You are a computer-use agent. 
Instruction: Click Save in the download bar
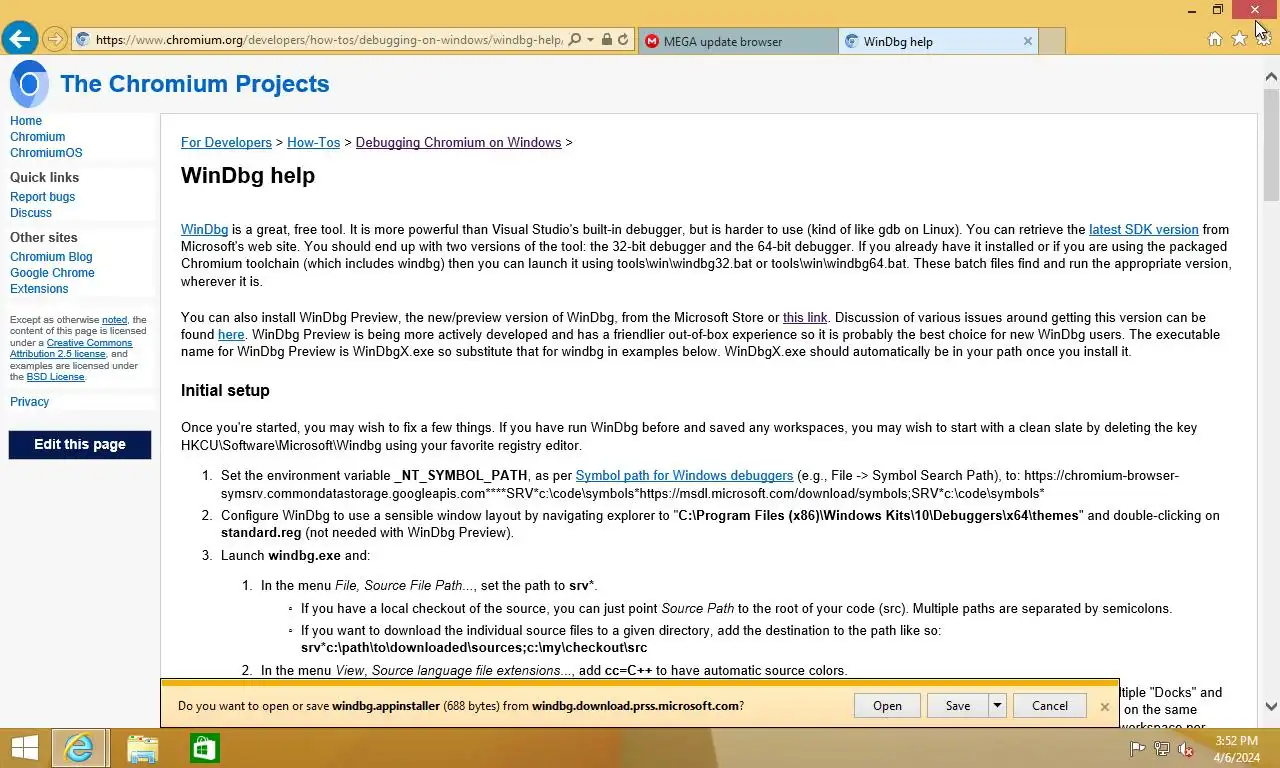pos(957,706)
